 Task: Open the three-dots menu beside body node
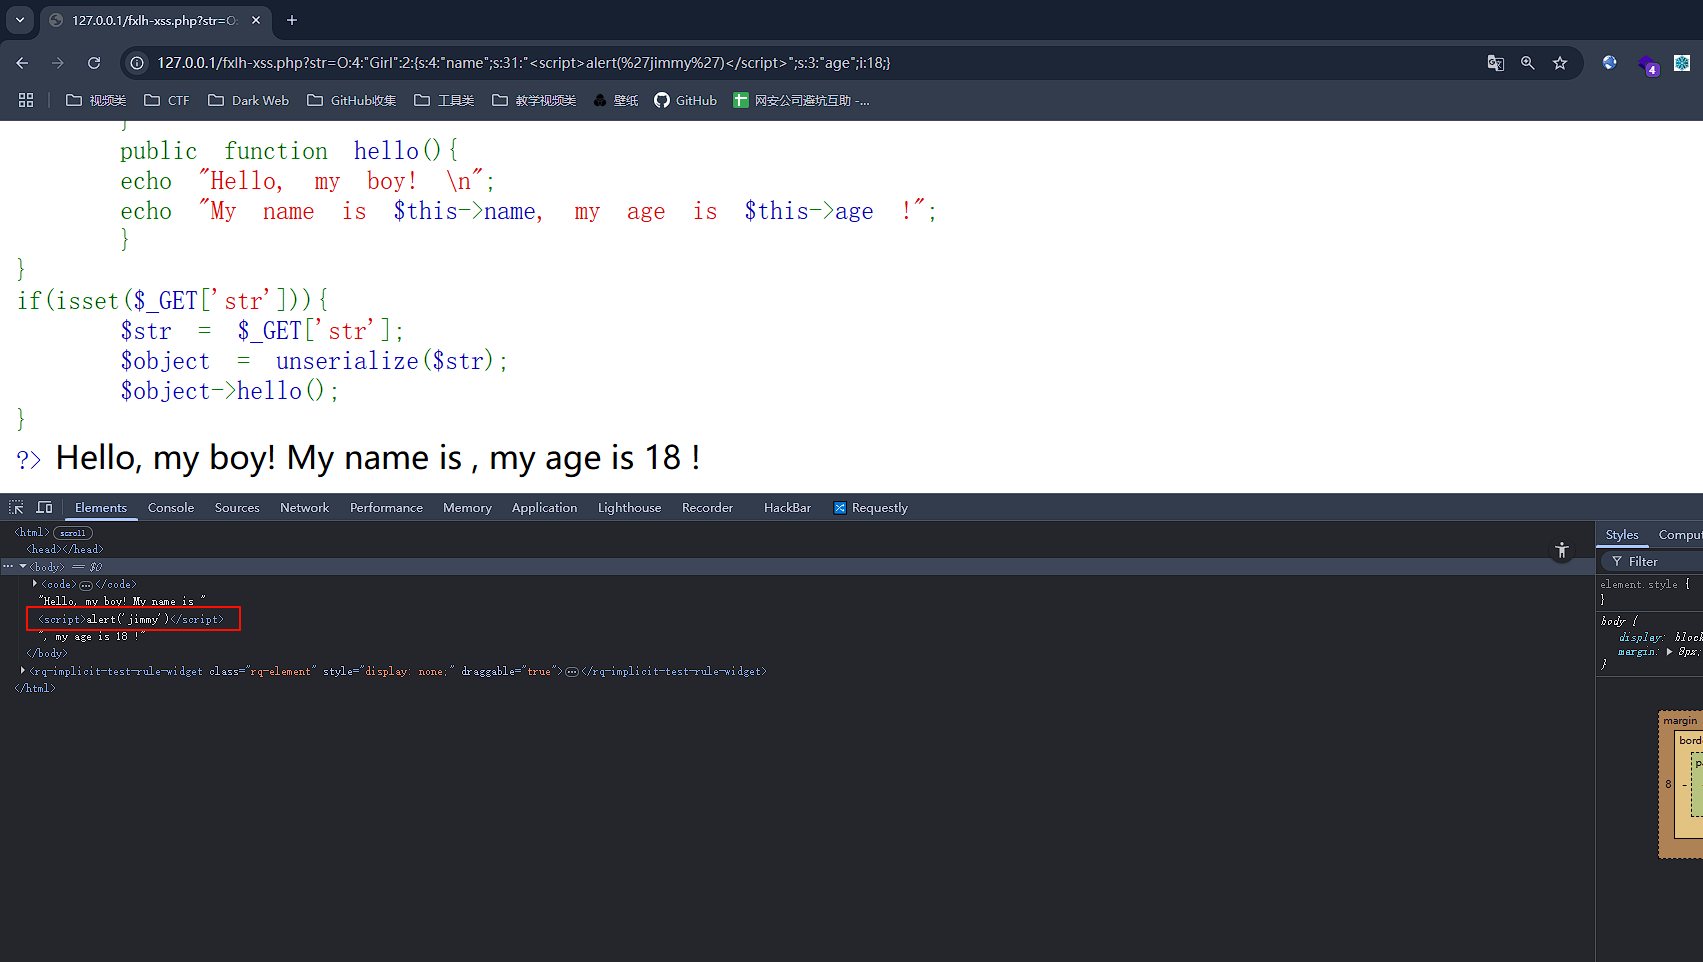point(8,567)
